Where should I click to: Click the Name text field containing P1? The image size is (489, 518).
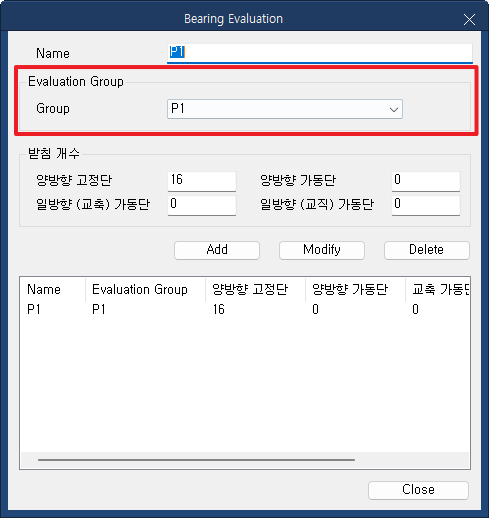click(x=320, y=53)
